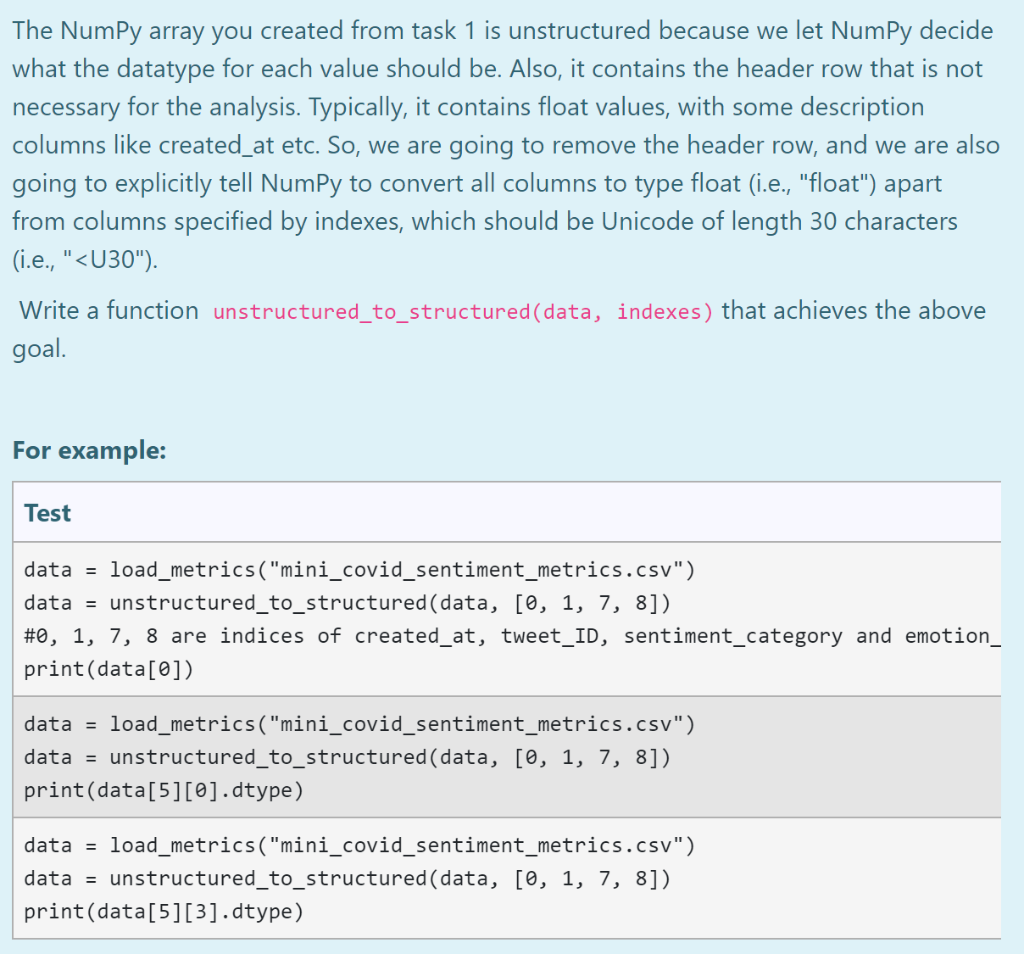This screenshot has width=1024, height=954.
Task: Click inside the first test code block
Action: pyautogui.click(x=400, y=620)
